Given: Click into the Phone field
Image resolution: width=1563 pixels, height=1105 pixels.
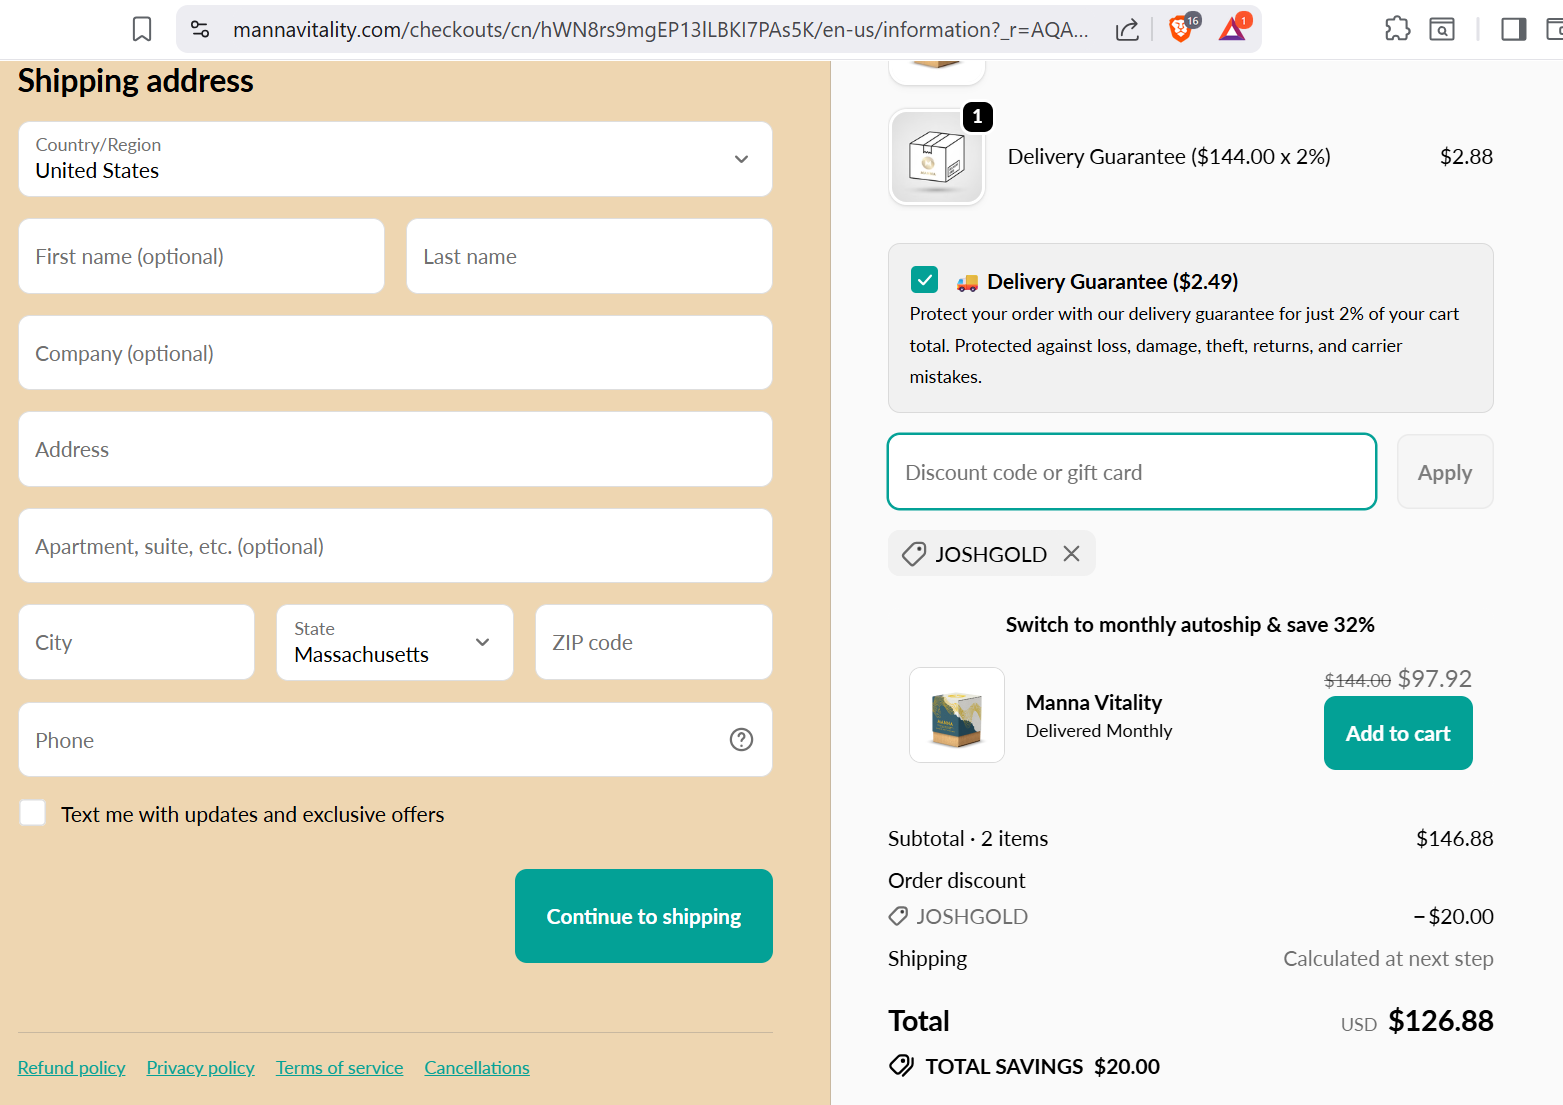Looking at the screenshot, I should coord(395,740).
